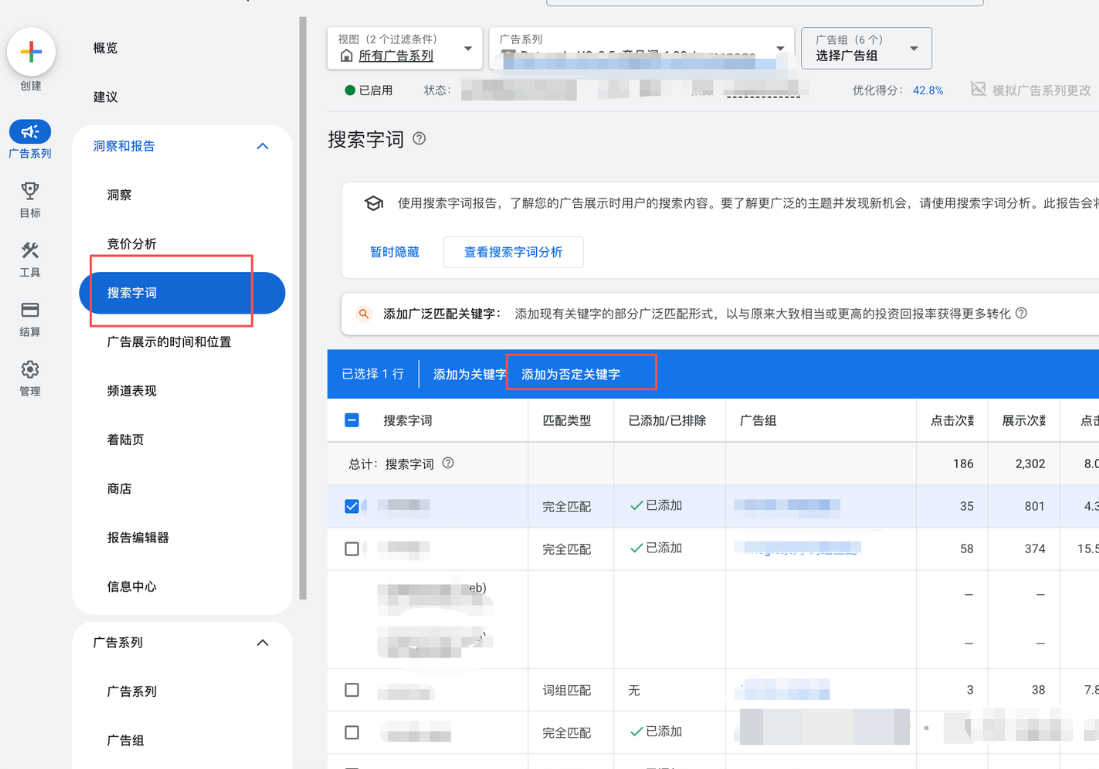The image size is (1099, 769).
Task: Open the 所有广告系列 view dropdown
Action: click(x=404, y=50)
